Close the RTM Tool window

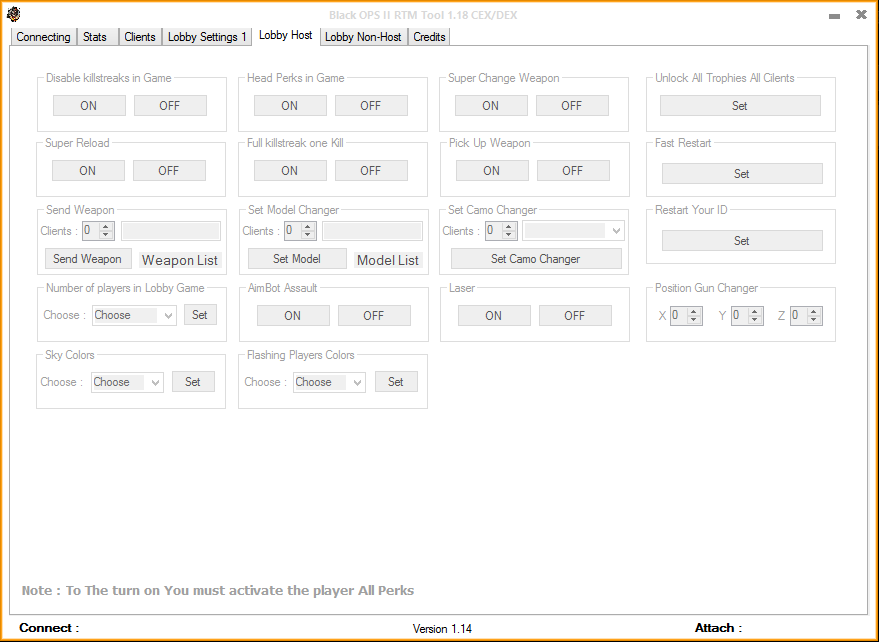pyautogui.click(x=862, y=15)
